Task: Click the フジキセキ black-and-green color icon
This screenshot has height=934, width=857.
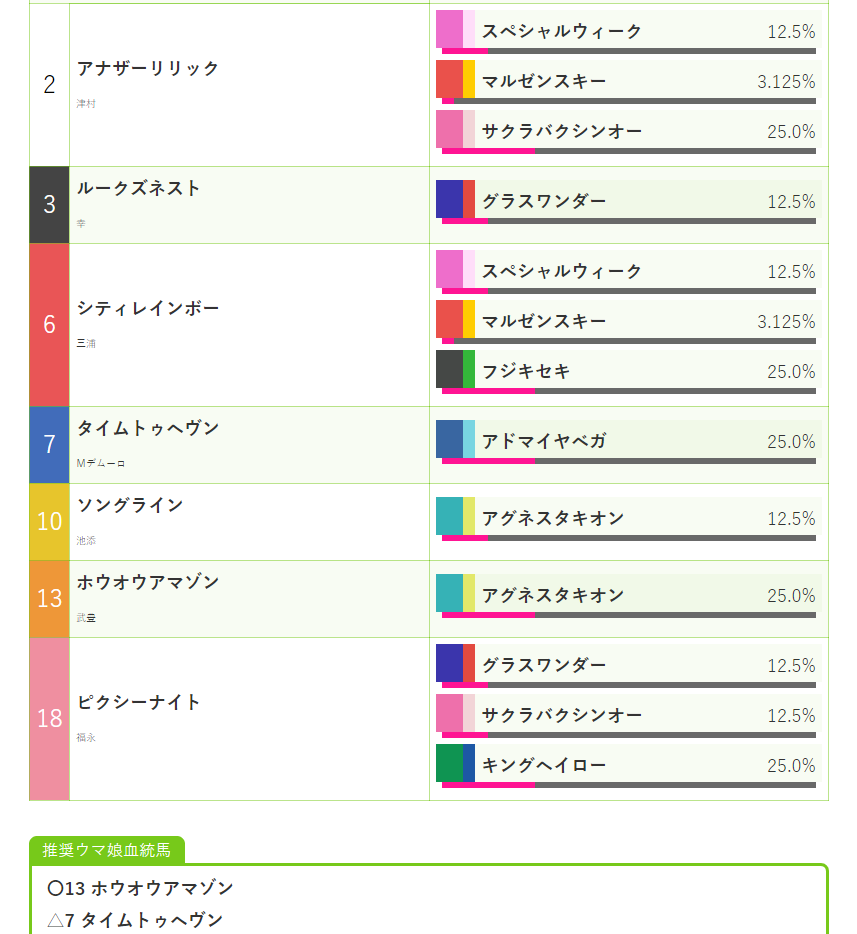Action: pos(455,369)
